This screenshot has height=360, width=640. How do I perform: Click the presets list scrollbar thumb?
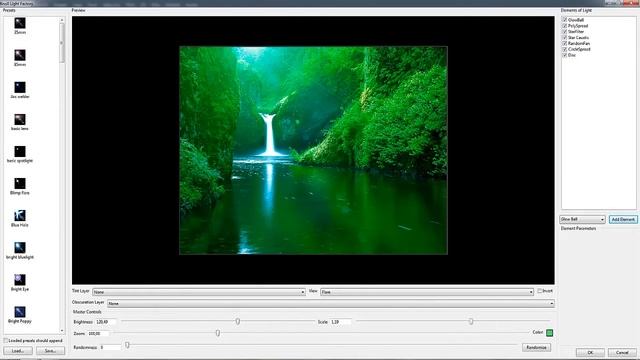tap(62, 43)
